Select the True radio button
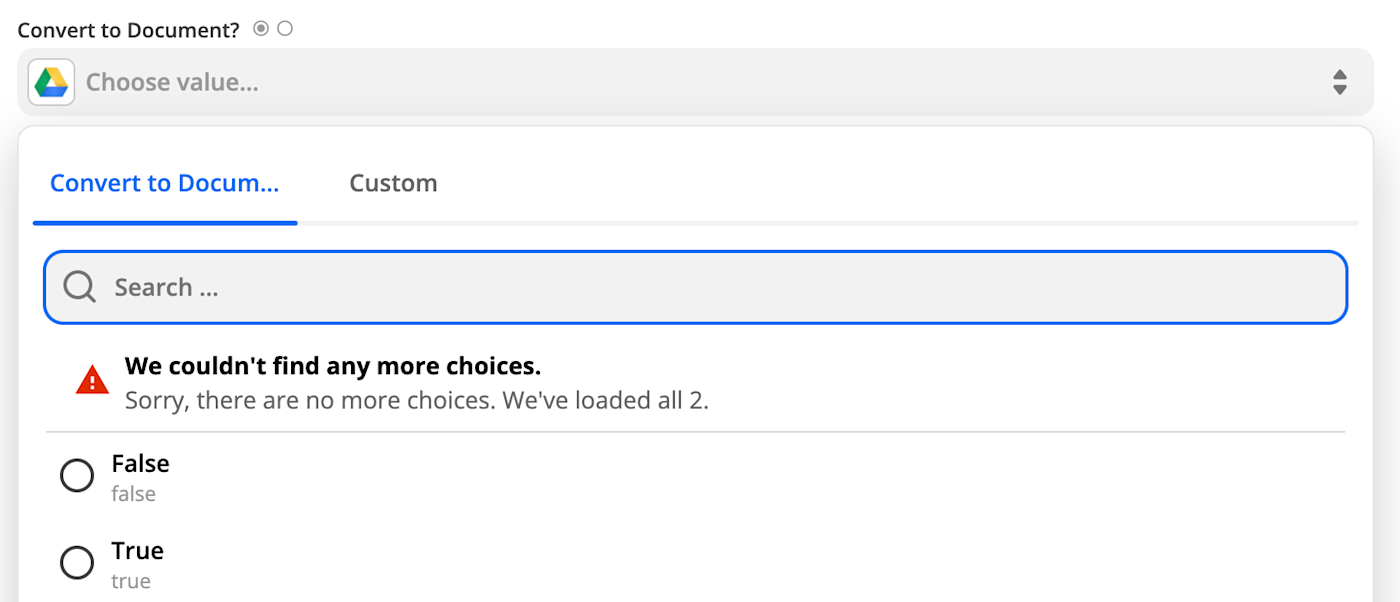Screen dimensions: 1400x602 coord(77,563)
